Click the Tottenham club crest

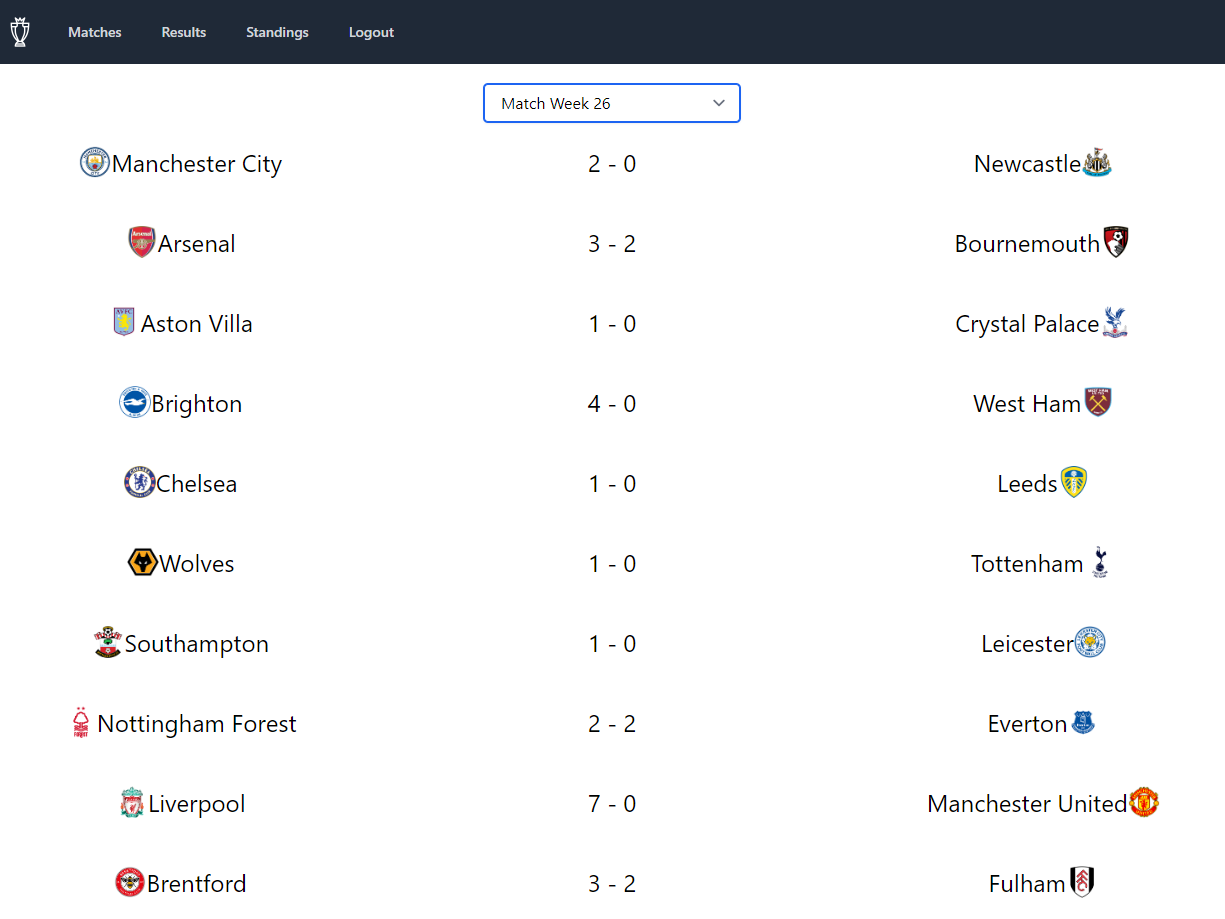1100,562
